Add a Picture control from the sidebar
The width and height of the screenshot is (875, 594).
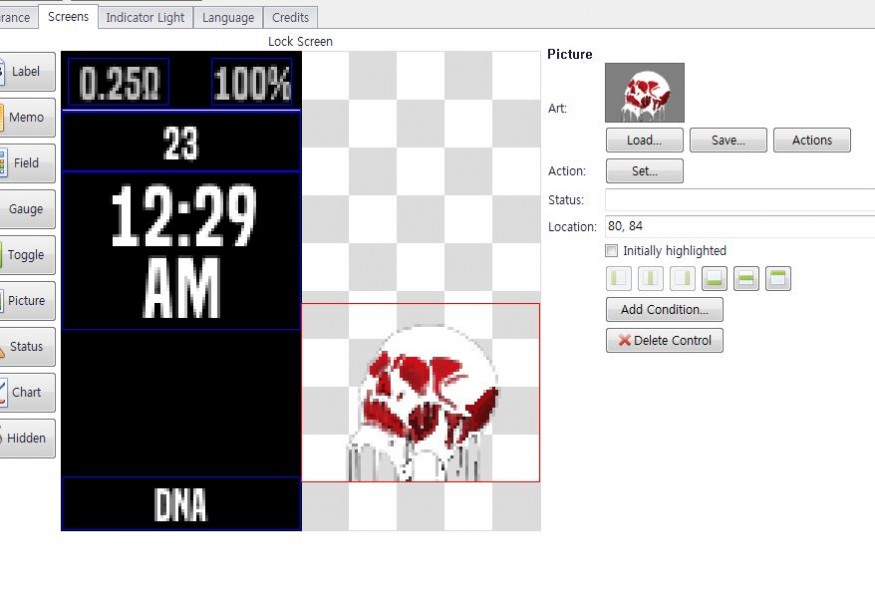(27, 300)
